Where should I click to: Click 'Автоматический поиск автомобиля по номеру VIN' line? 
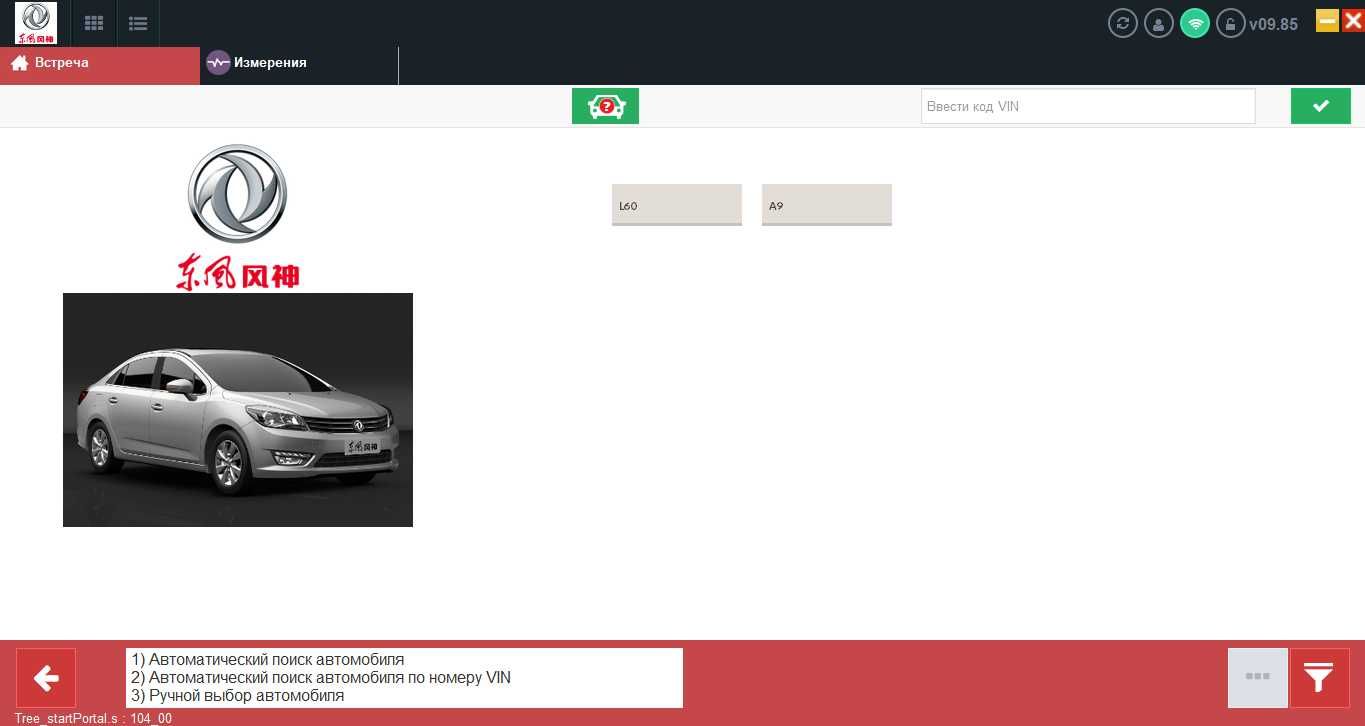coord(321,678)
